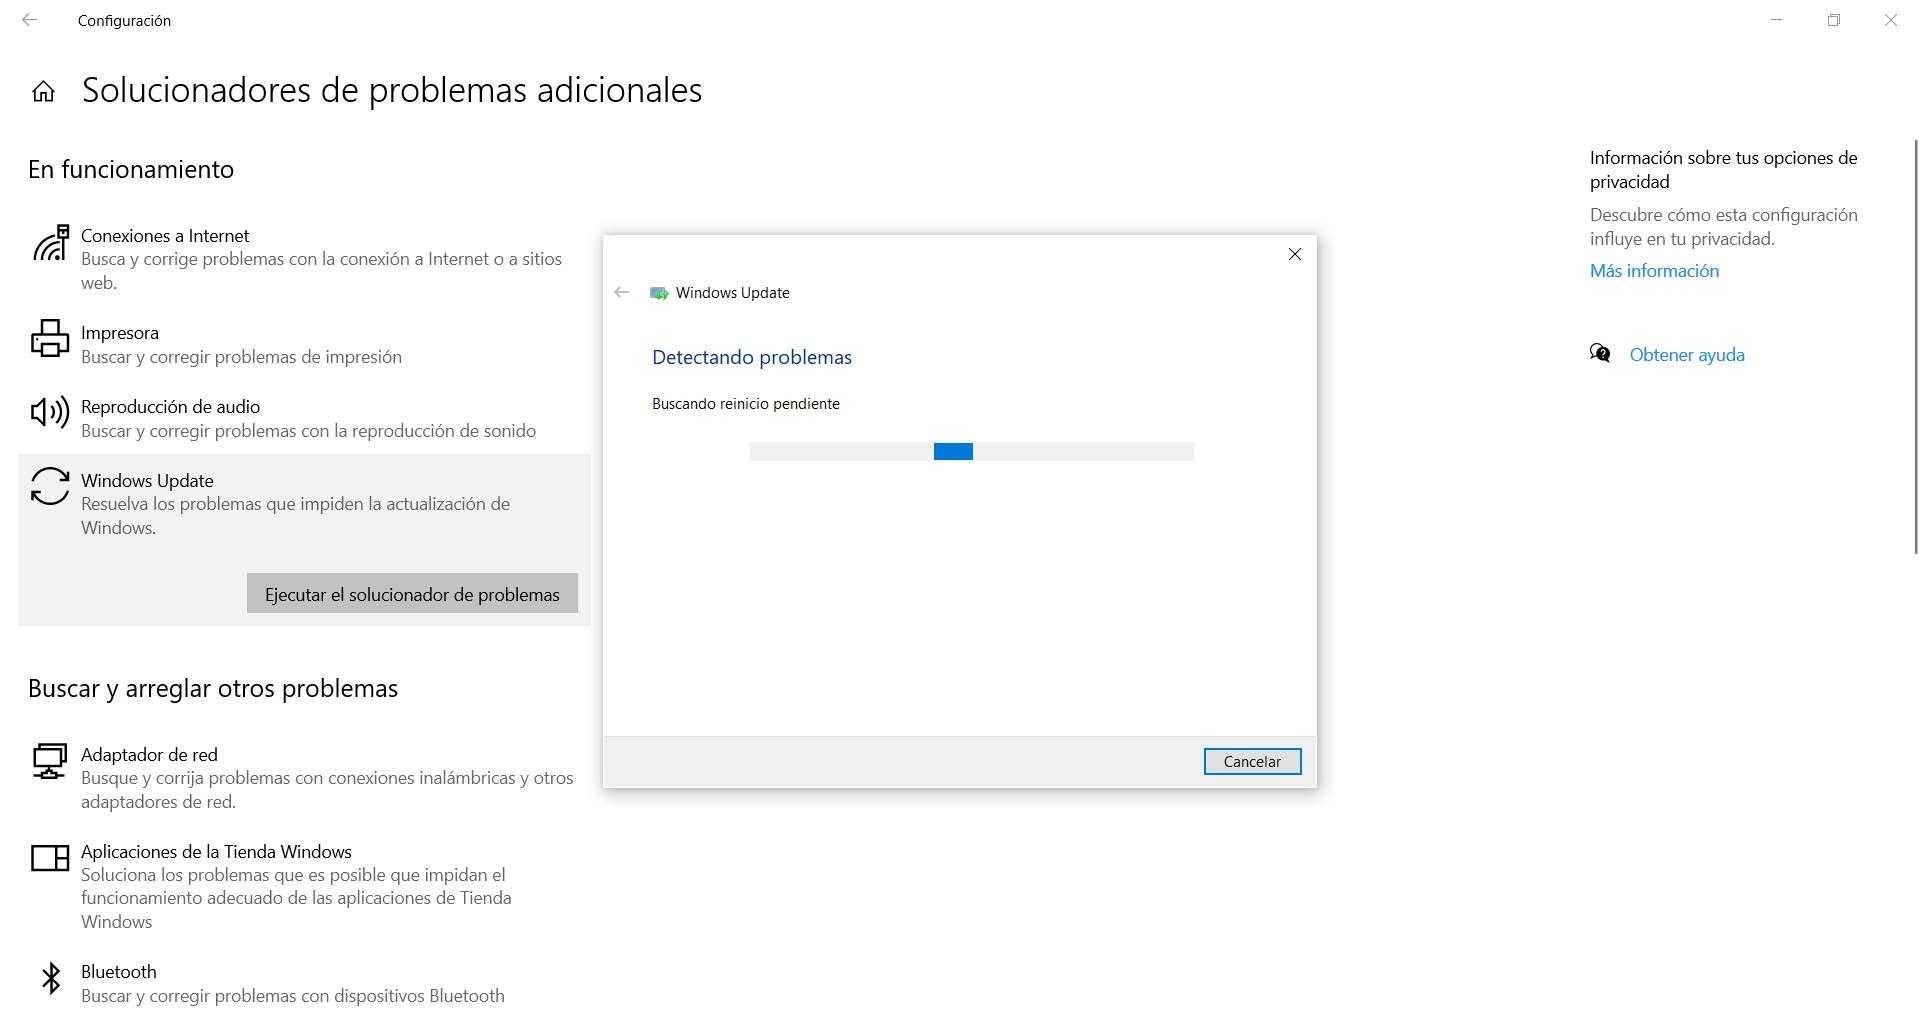Image resolution: width=1920 pixels, height=1017 pixels.
Task: Click Solucionadores de problemas adicionales page title
Action: (x=392, y=90)
